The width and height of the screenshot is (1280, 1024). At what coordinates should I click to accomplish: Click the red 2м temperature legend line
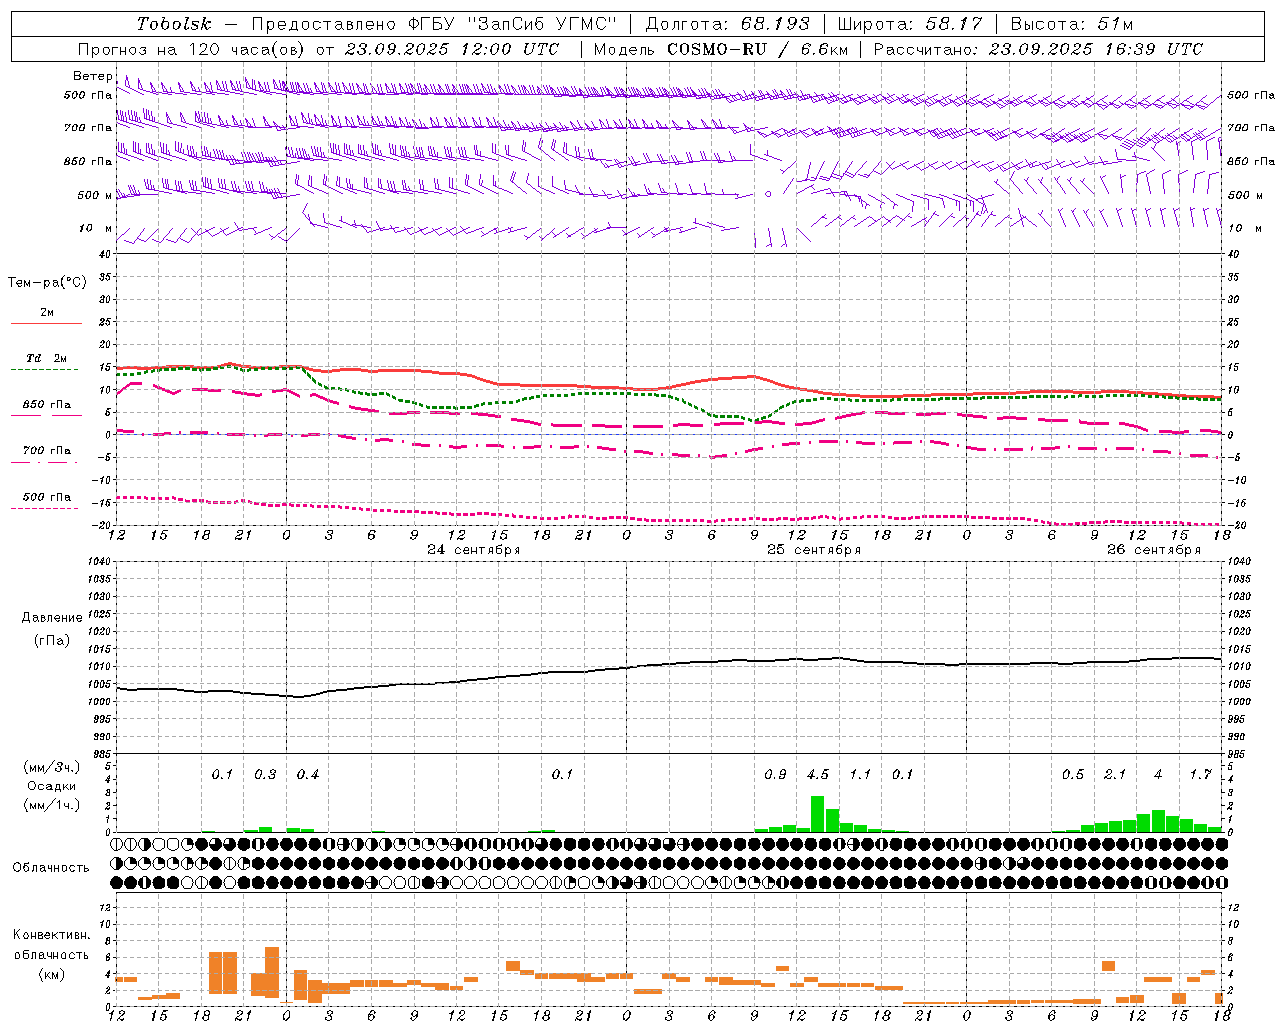click(x=46, y=324)
